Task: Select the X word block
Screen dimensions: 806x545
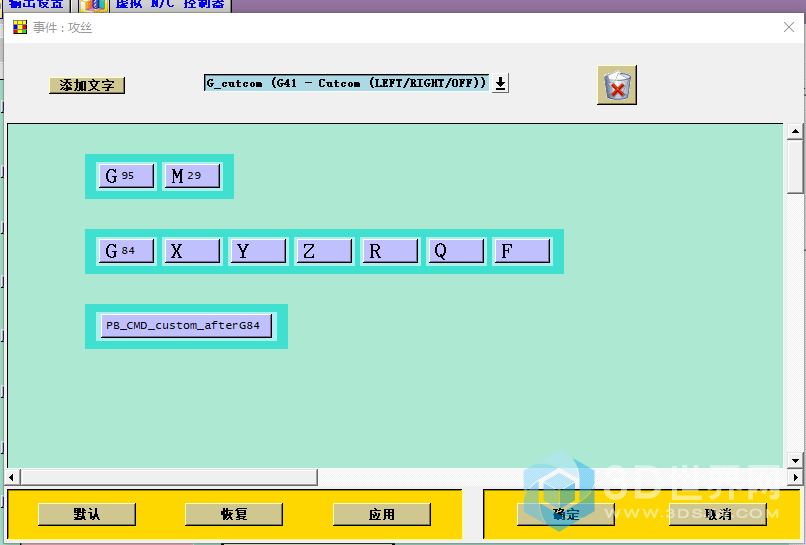Action: point(192,251)
